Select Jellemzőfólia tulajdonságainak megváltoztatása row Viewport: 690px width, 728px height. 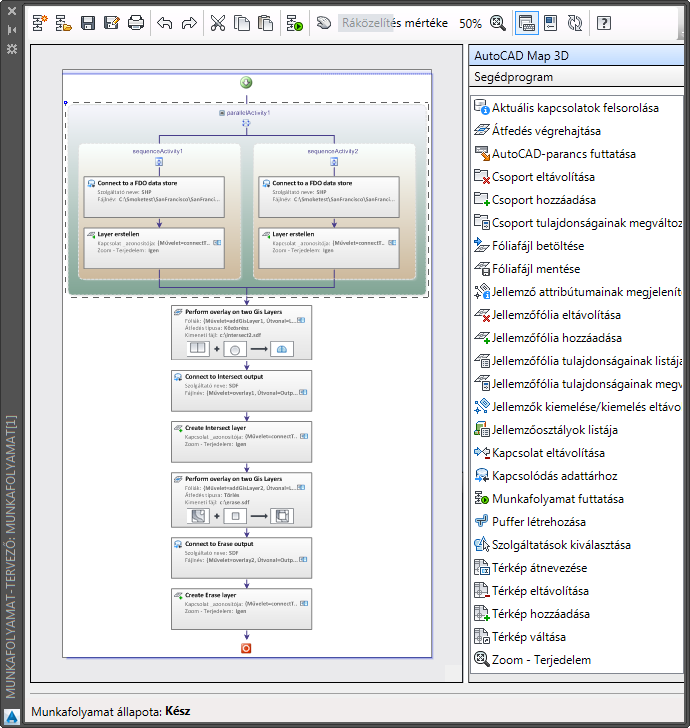[x=577, y=384]
